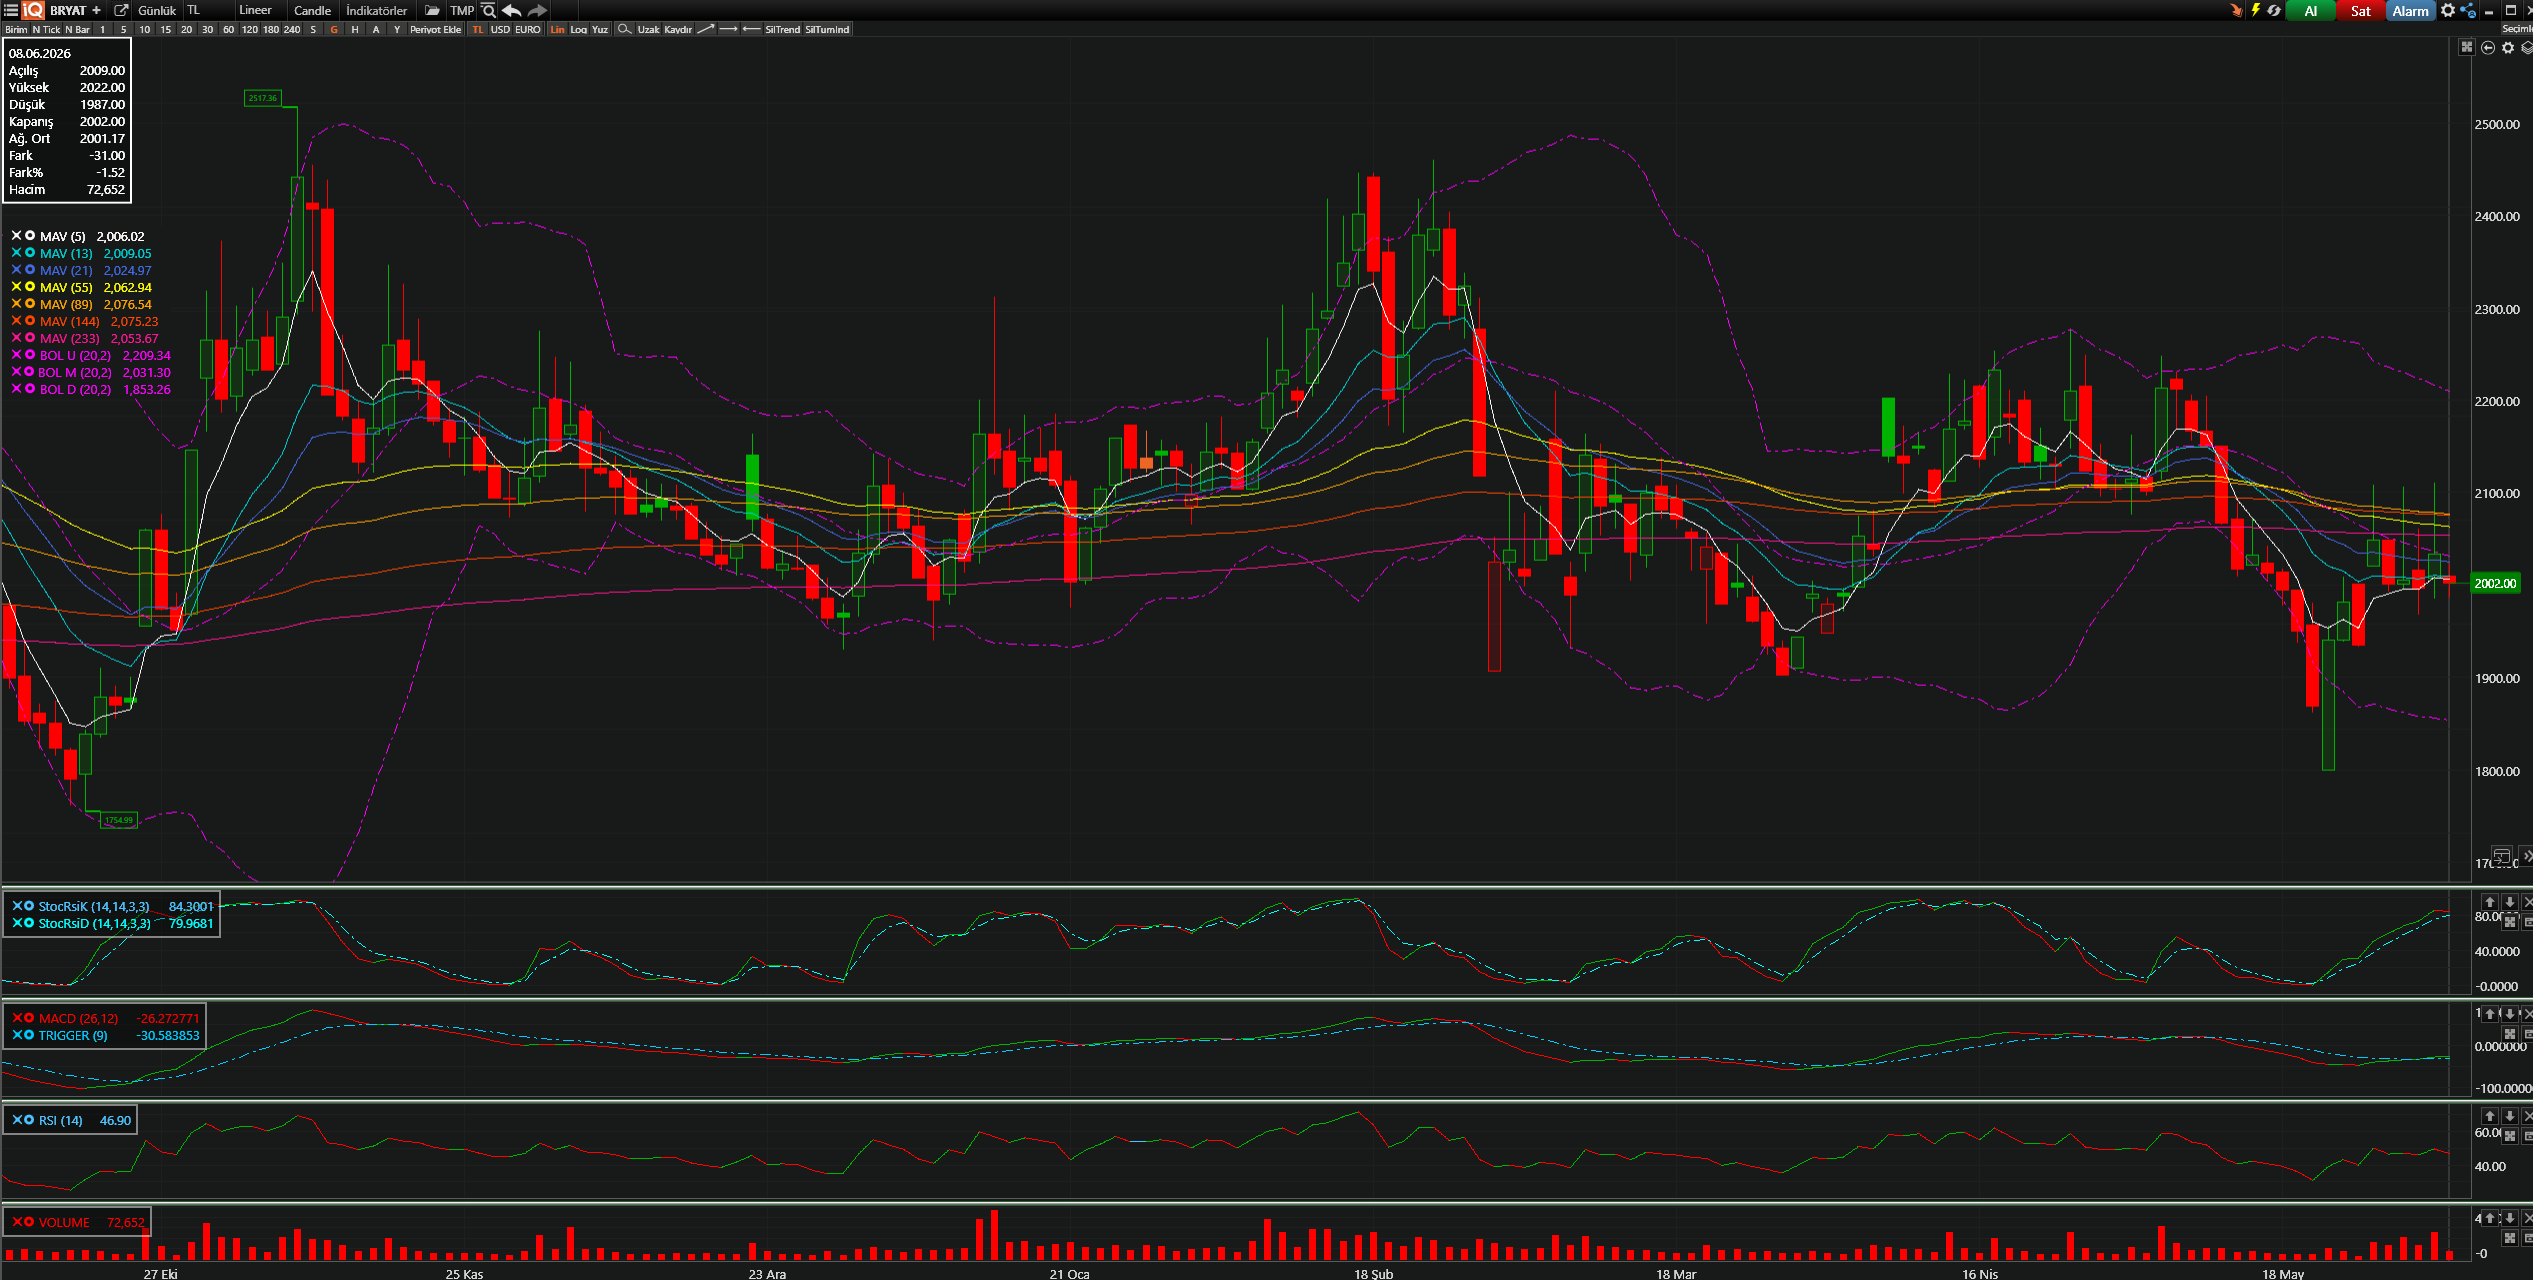Select the 240 minute period tab
2533x1280 pixels.
[x=292, y=29]
